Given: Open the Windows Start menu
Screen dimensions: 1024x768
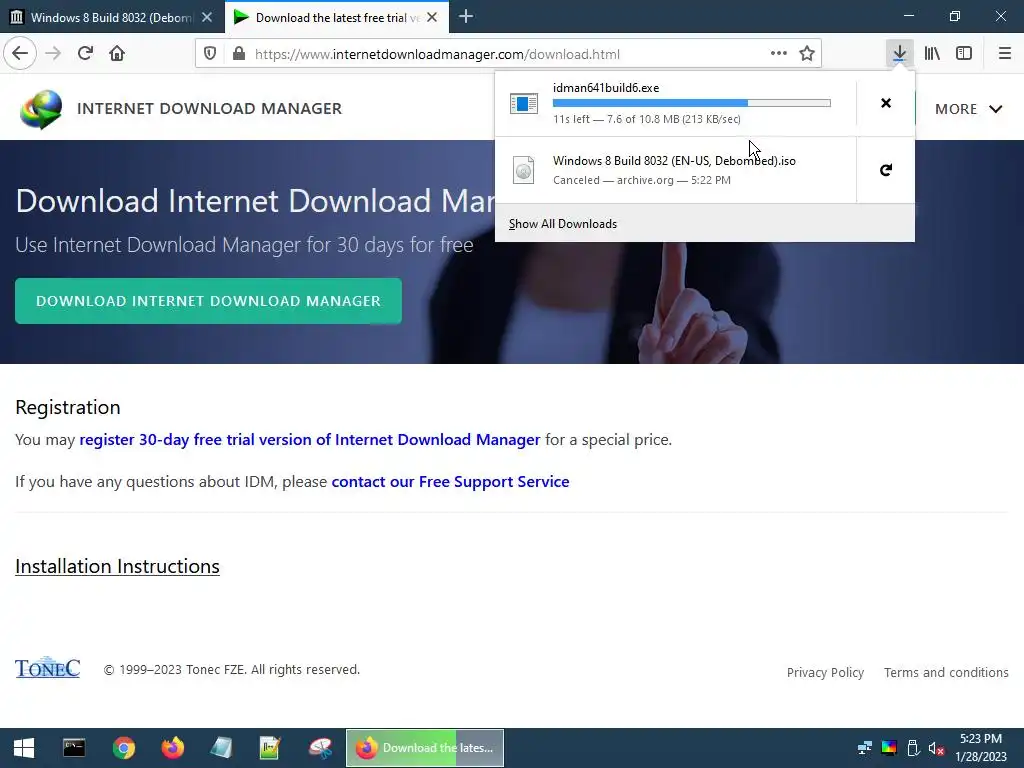Looking at the screenshot, I should click(24, 748).
